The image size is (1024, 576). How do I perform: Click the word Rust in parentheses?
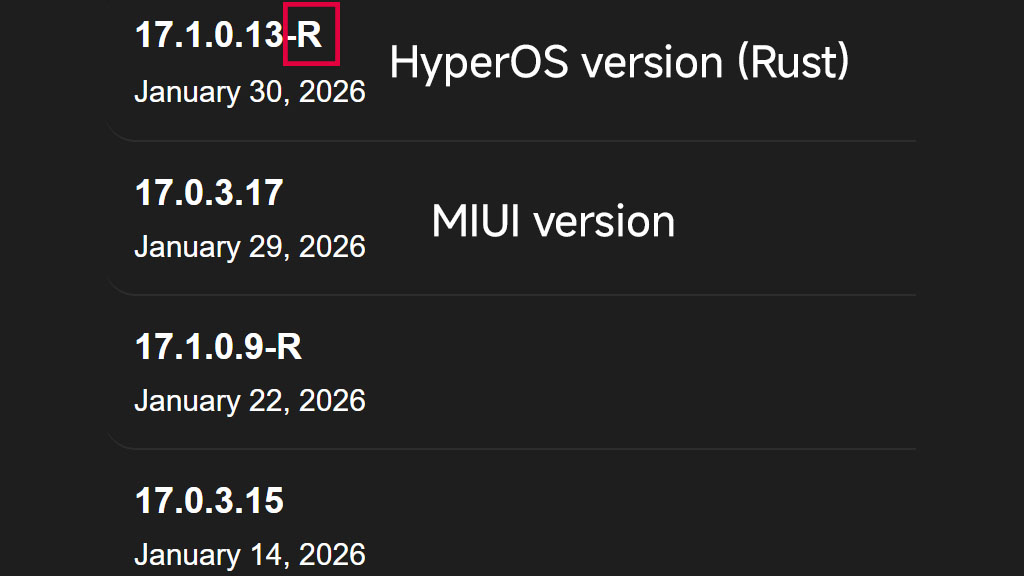793,62
